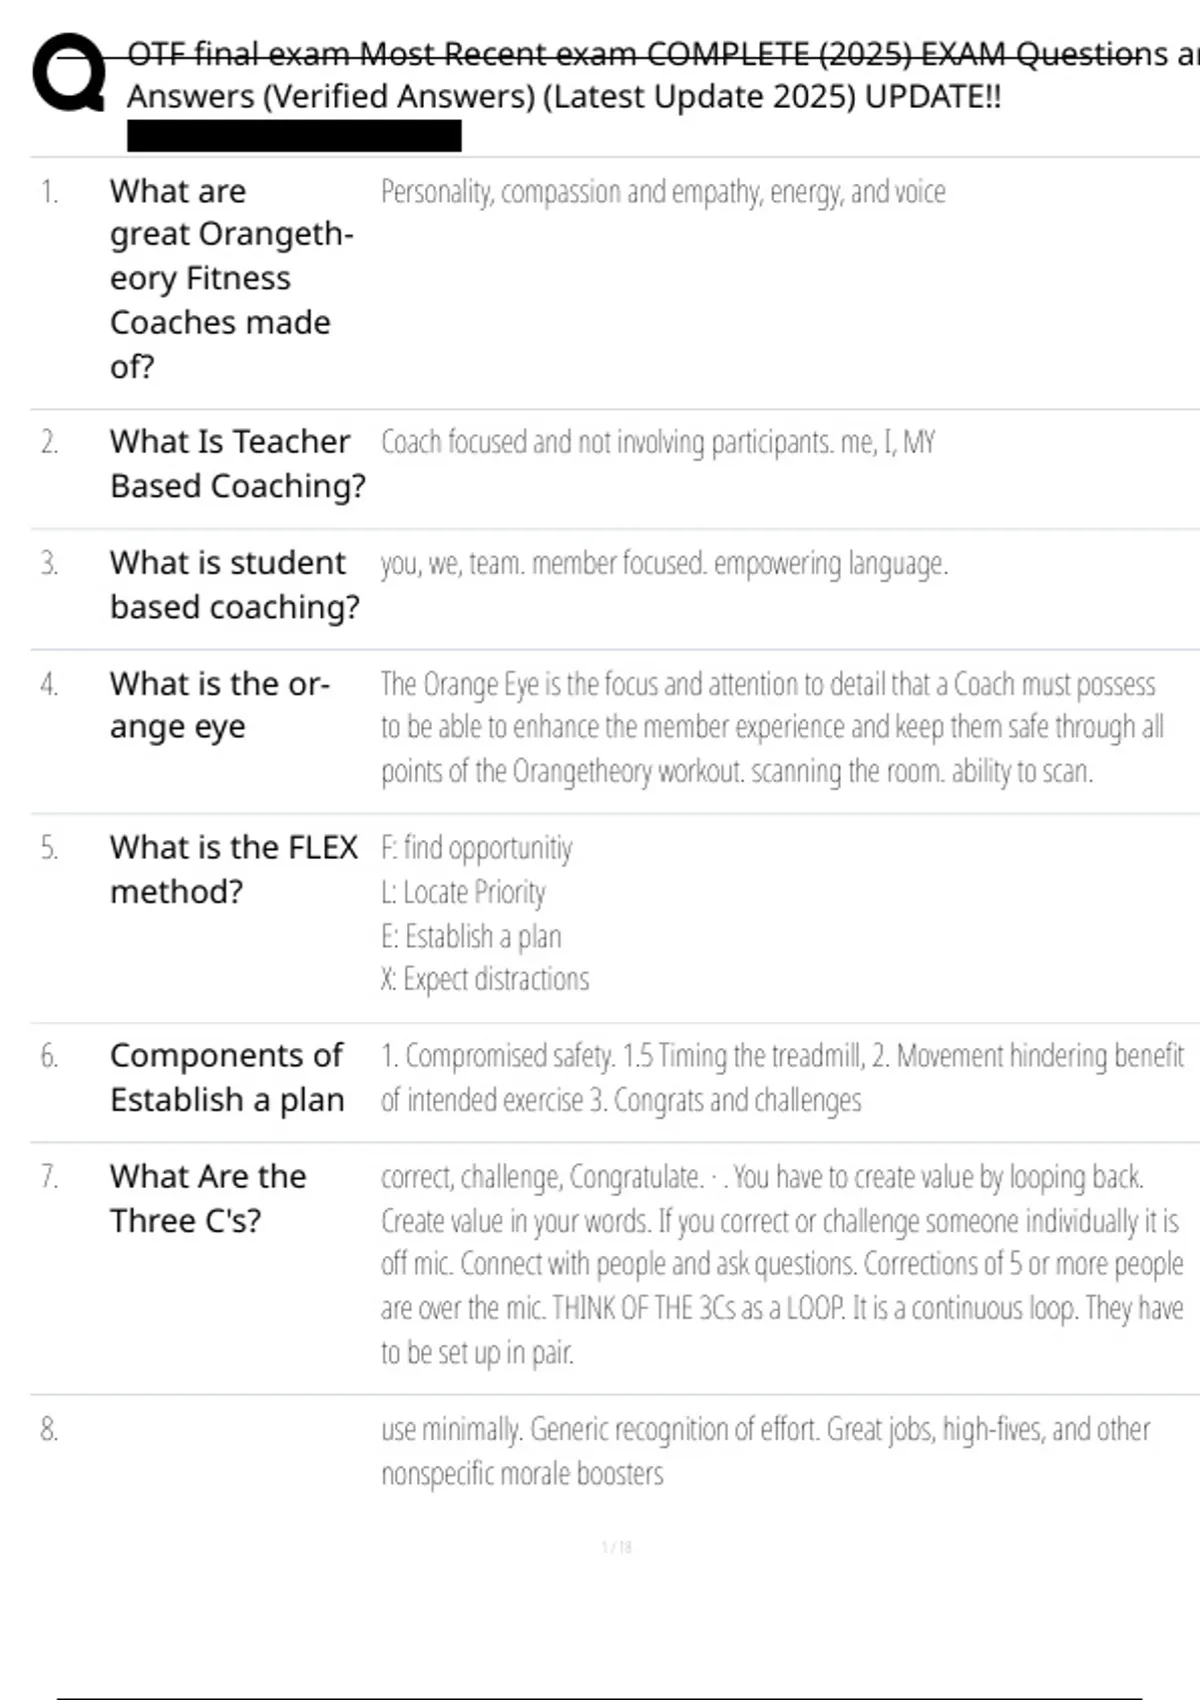The width and height of the screenshot is (1200, 1700).
Task: Click the item 8 answer 'use minimally. Generic recognition'
Action: [x=765, y=1450]
